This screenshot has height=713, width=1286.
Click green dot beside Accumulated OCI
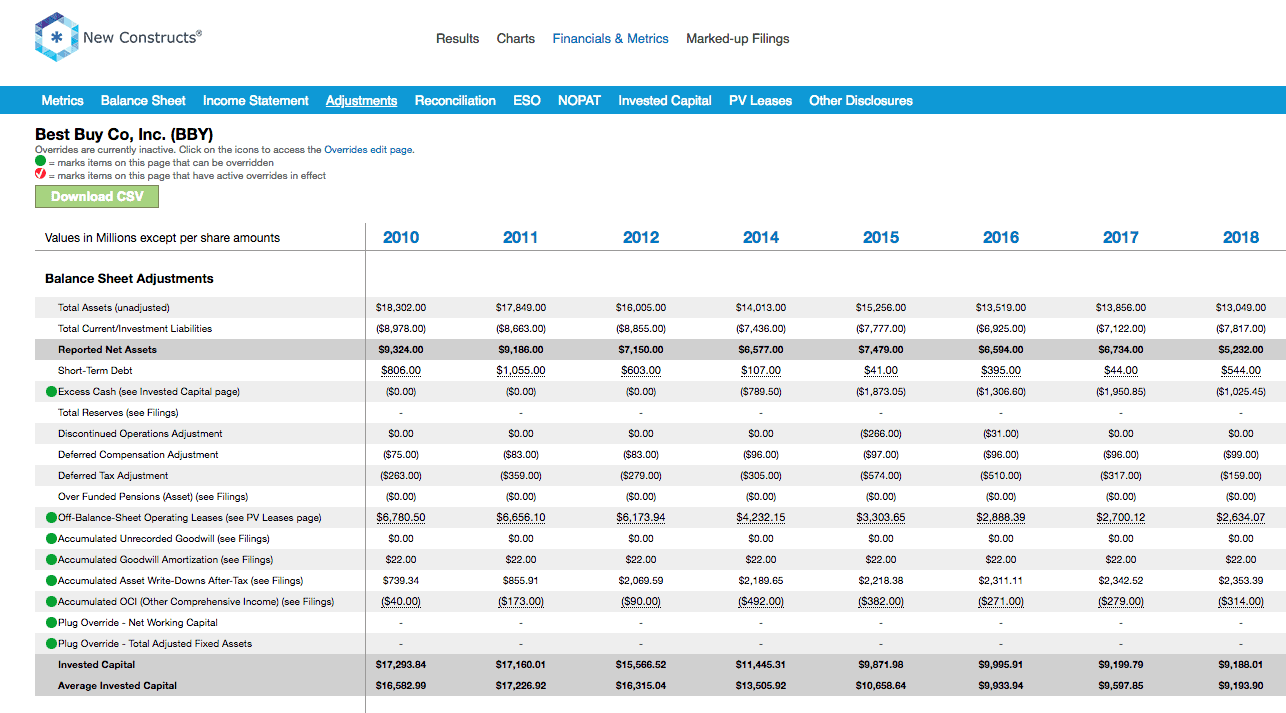52,602
